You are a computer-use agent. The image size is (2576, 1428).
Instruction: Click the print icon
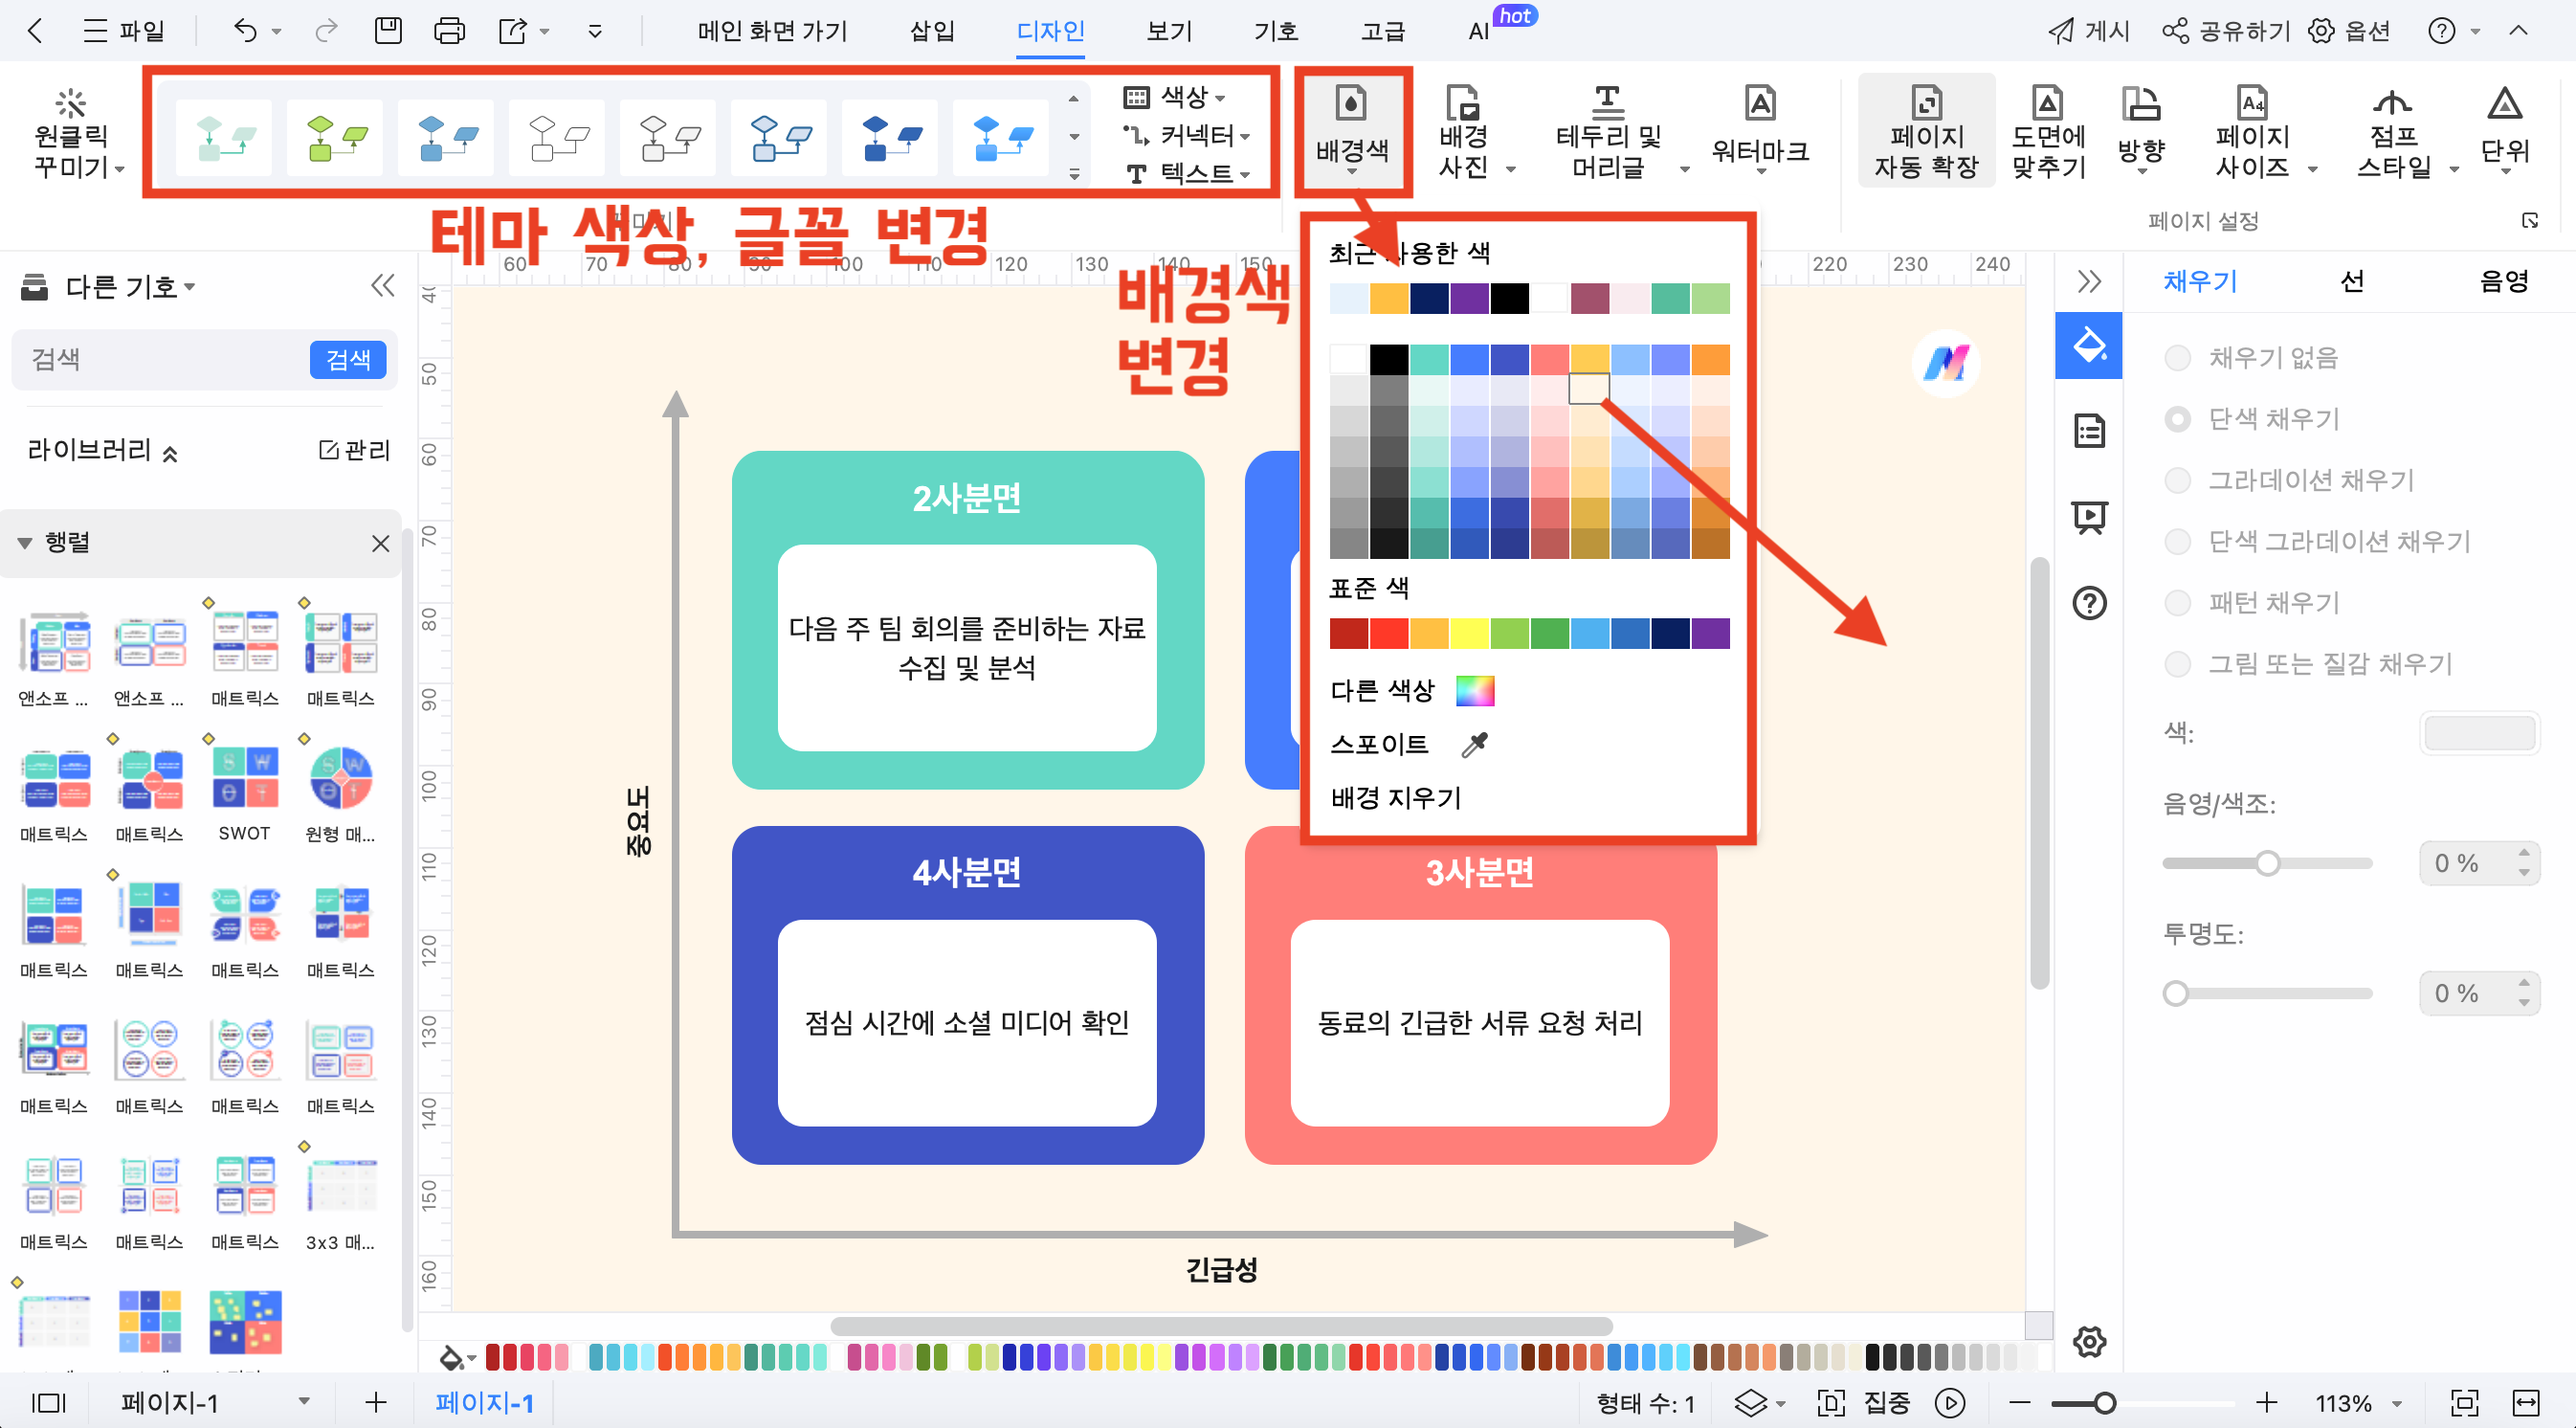point(449,31)
